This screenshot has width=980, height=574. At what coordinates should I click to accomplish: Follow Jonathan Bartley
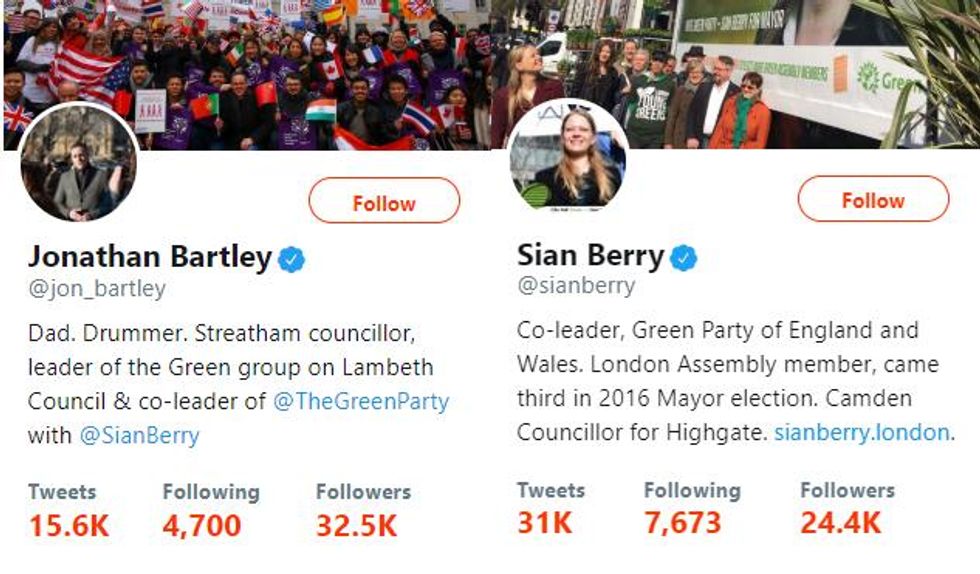pos(384,201)
